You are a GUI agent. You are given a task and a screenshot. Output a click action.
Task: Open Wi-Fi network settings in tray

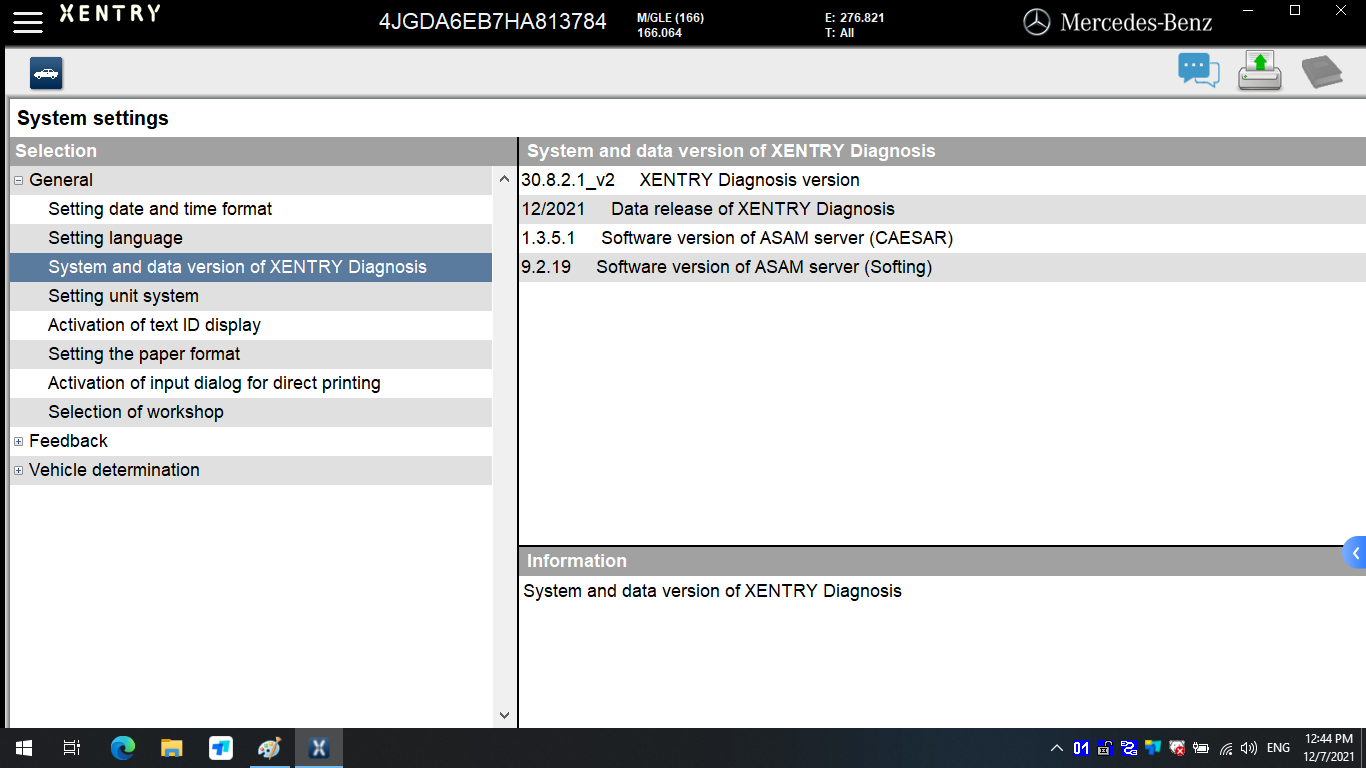point(1225,748)
